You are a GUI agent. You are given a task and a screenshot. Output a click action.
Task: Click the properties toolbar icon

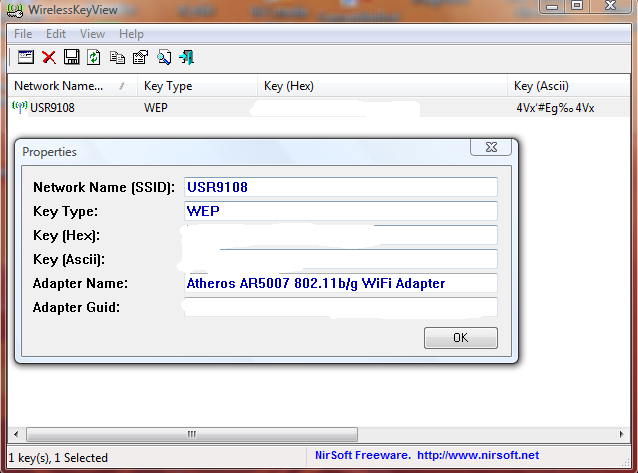(140, 57)
